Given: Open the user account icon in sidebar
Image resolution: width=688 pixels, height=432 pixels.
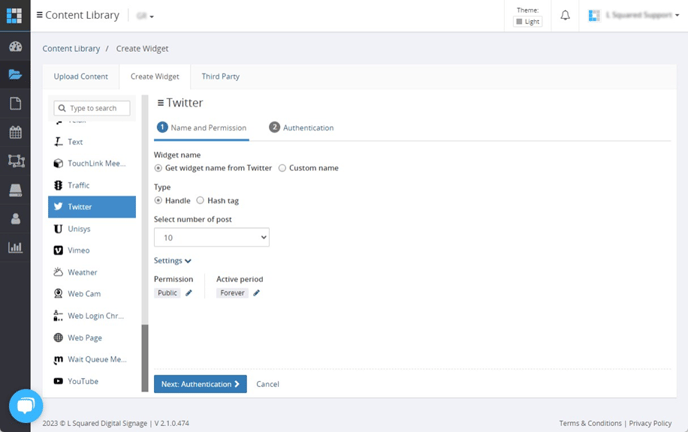Looking at the screenshot, I should pos(15,218).
